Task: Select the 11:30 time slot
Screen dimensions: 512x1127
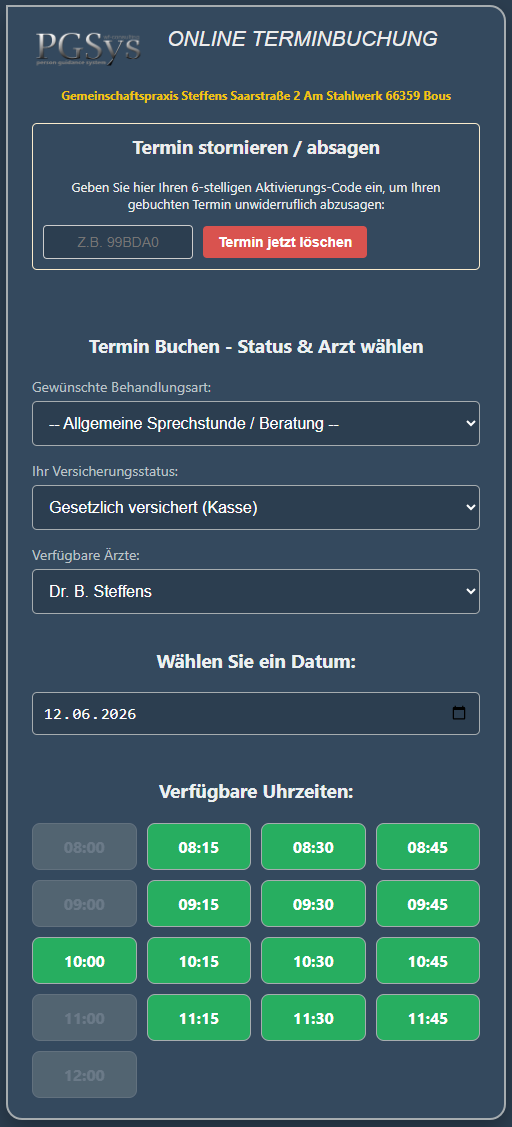Action: (314, 1018)
